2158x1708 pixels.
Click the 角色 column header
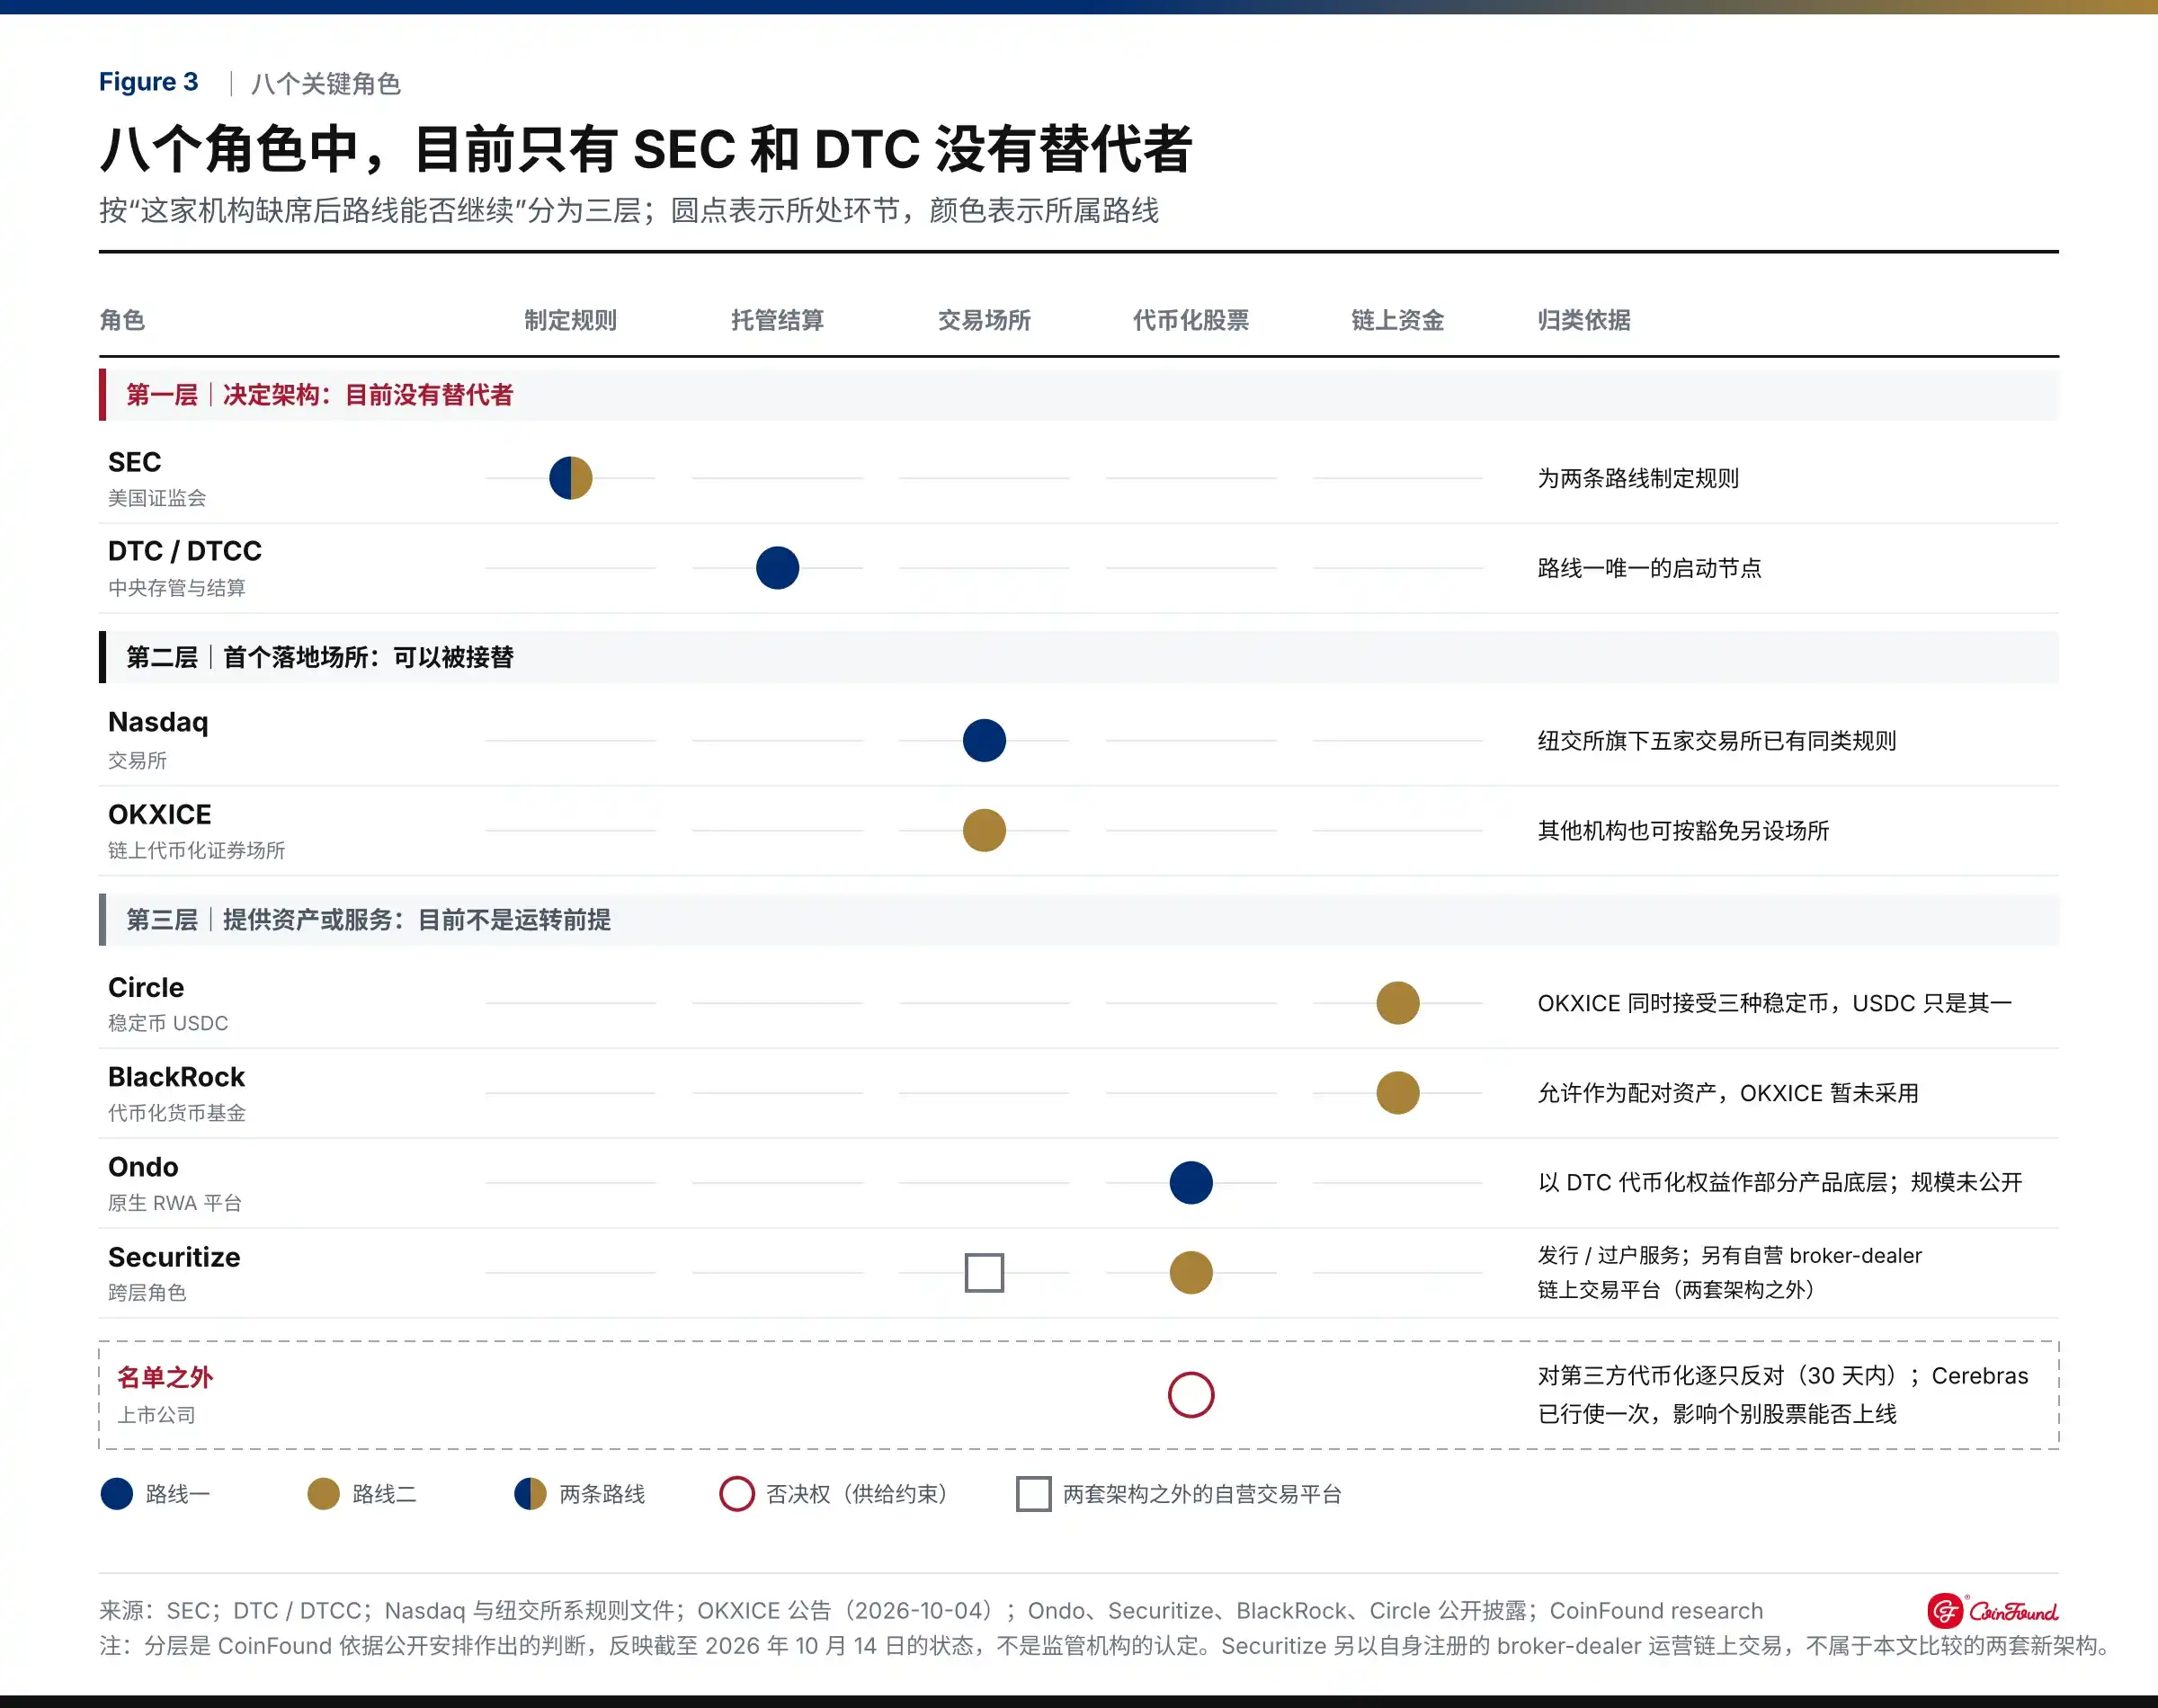122,320
